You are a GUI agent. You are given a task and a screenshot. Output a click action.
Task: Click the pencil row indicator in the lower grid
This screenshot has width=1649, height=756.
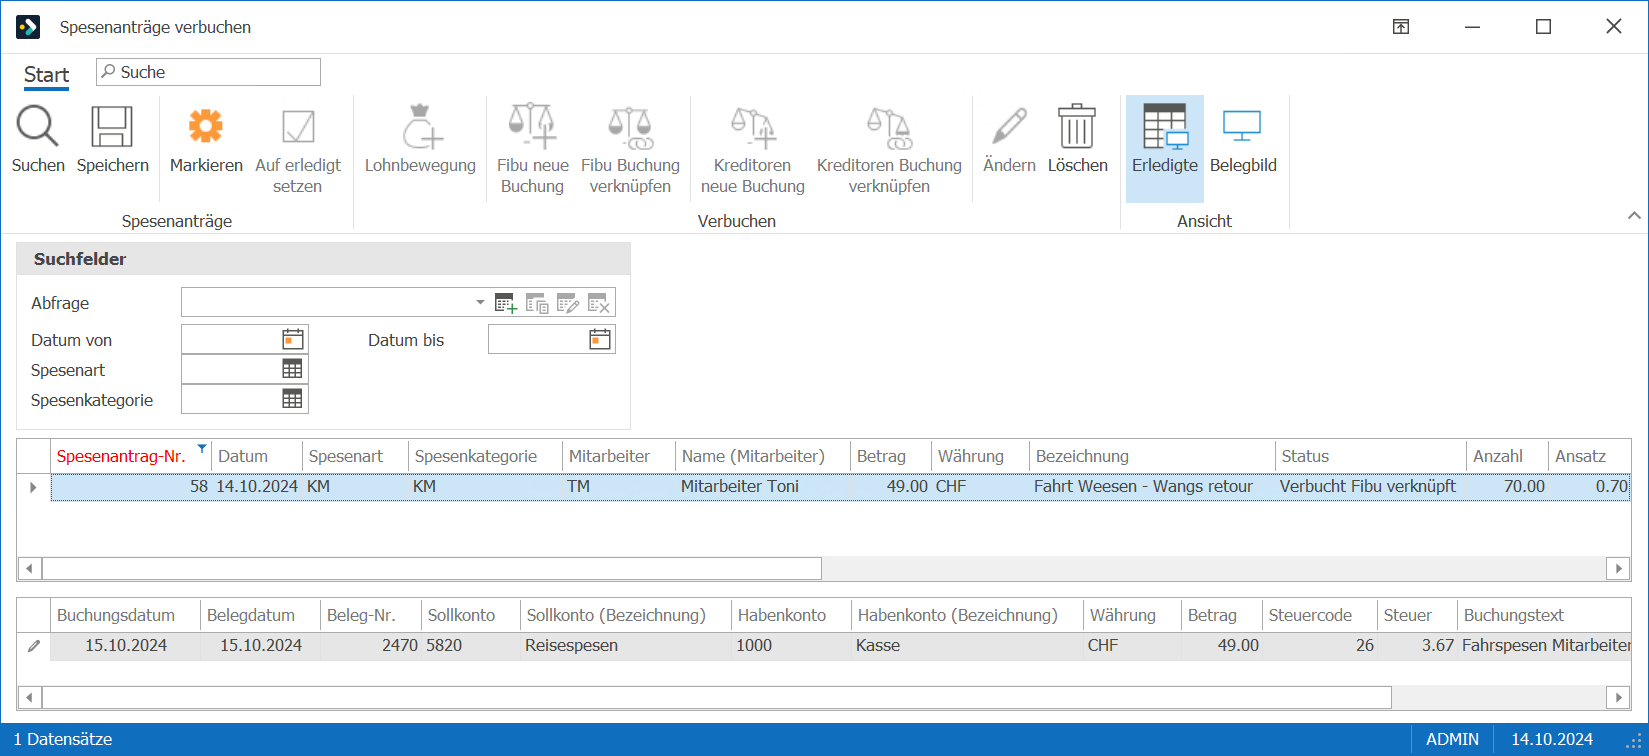point(34,646)
